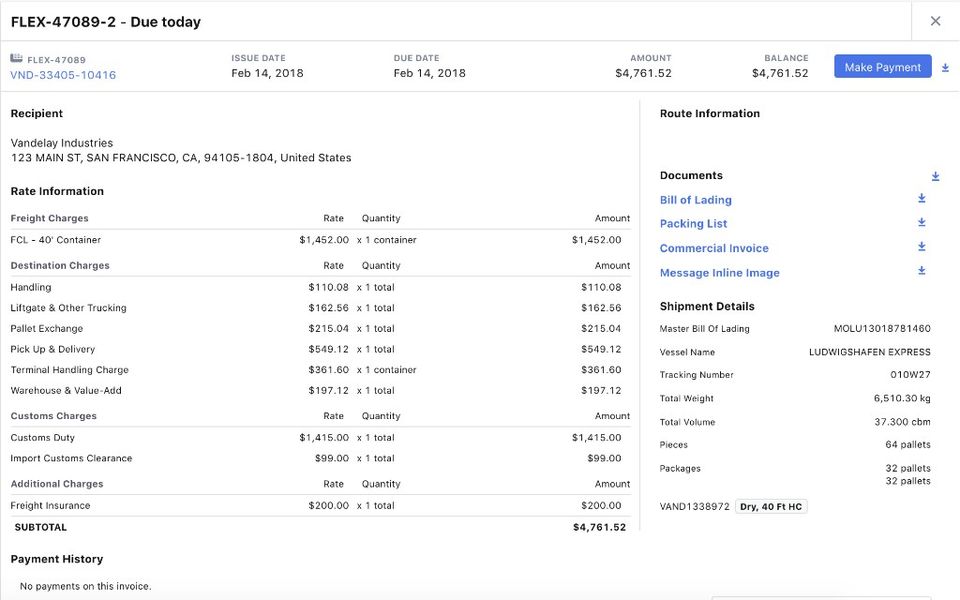Open the Commercial Invoice link
This screenshot has width=960, height=600.
714,248
